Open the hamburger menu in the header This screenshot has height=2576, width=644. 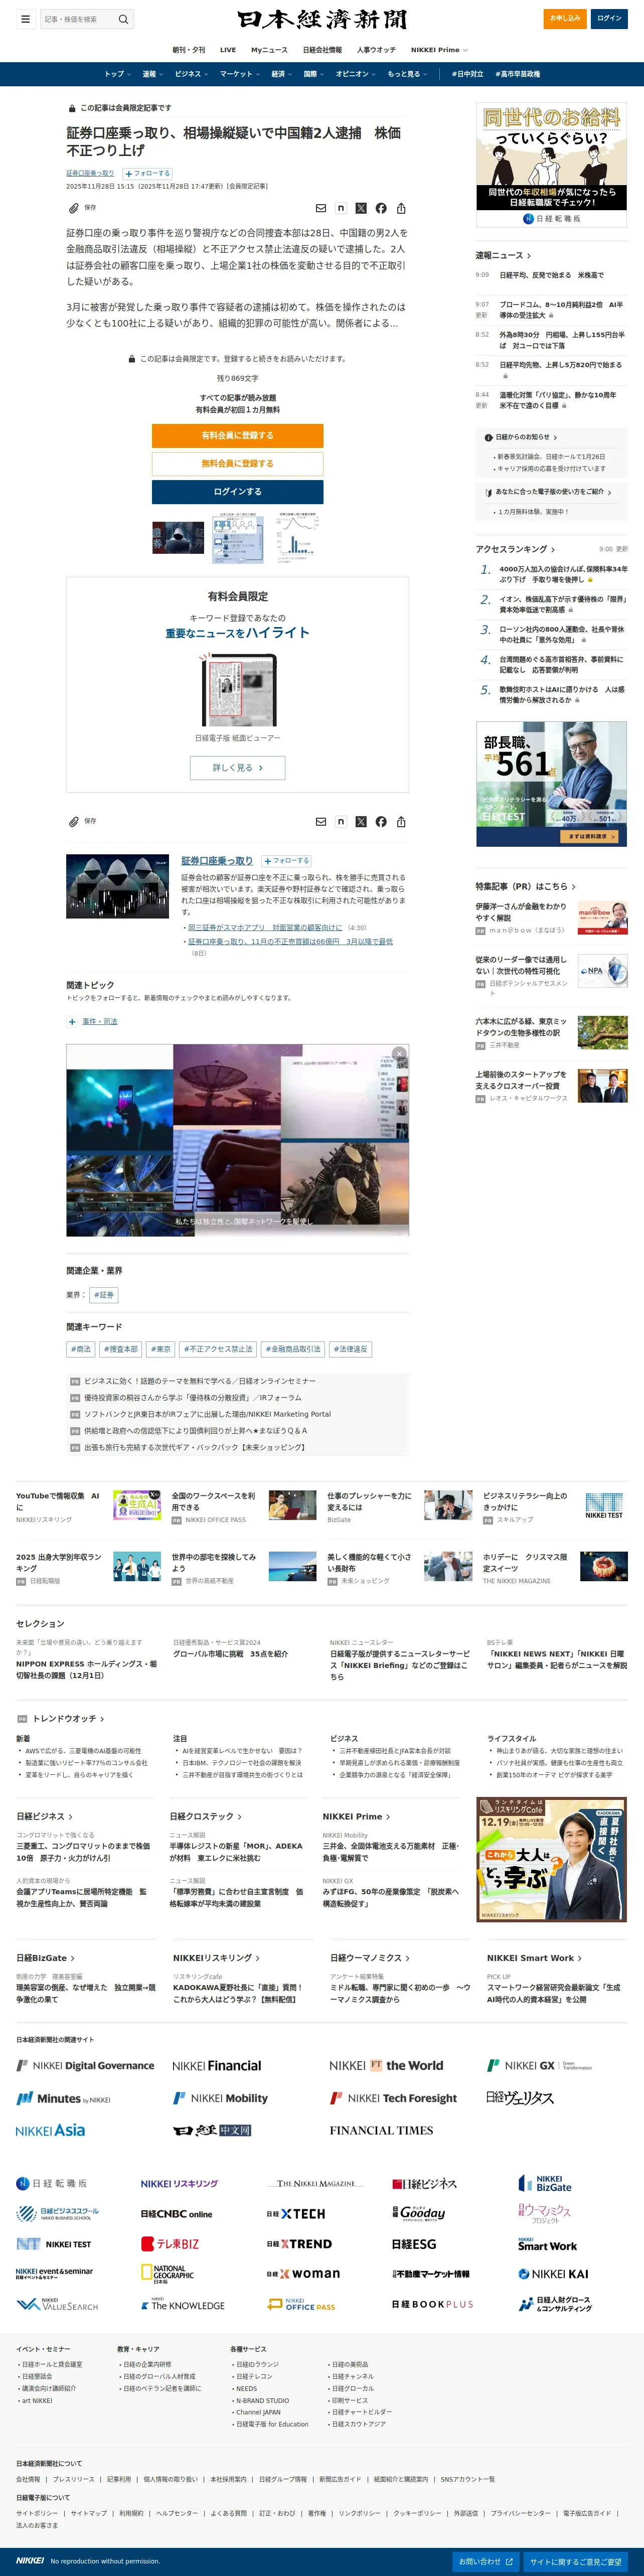coord(25,19)
